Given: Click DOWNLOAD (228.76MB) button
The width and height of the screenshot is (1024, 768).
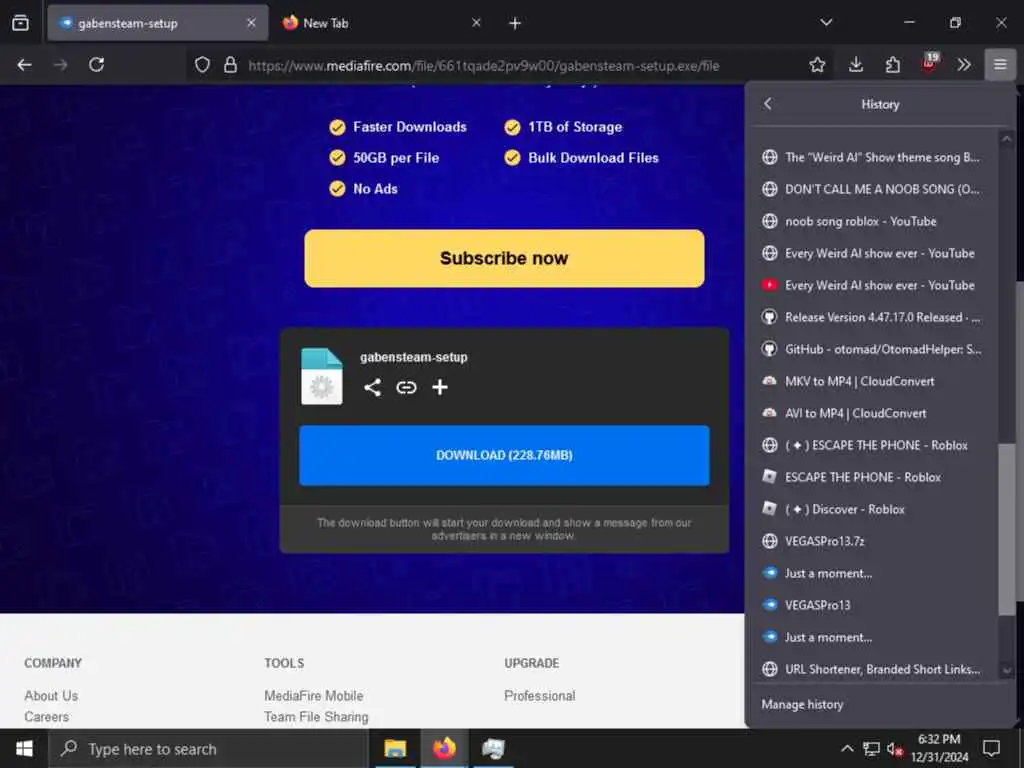Looking at the screenshot, I should (504, 455).
